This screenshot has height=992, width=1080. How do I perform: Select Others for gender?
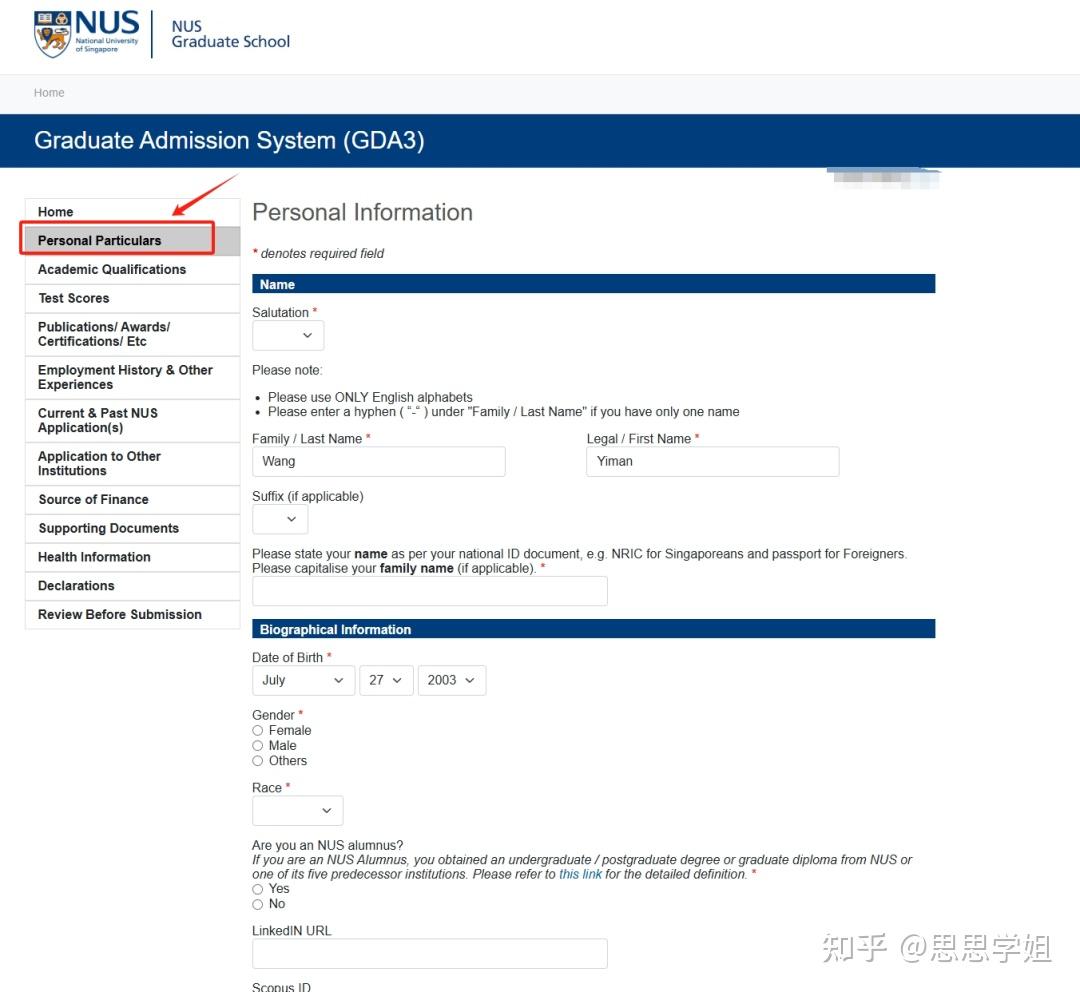(258, 760)
